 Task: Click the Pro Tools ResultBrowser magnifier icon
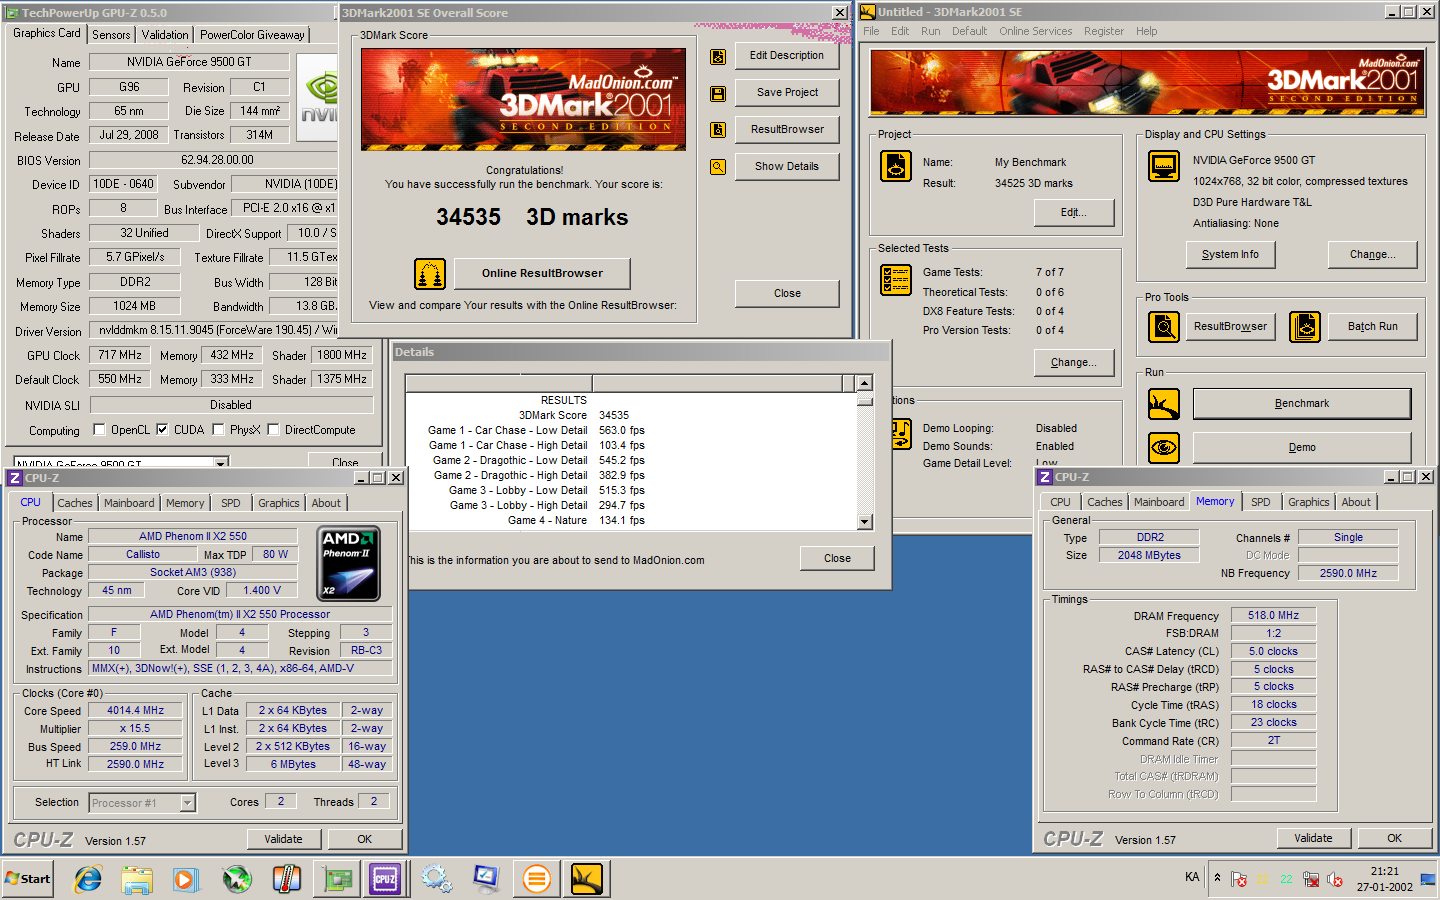pyautogui.click(x=1164, y=326)
